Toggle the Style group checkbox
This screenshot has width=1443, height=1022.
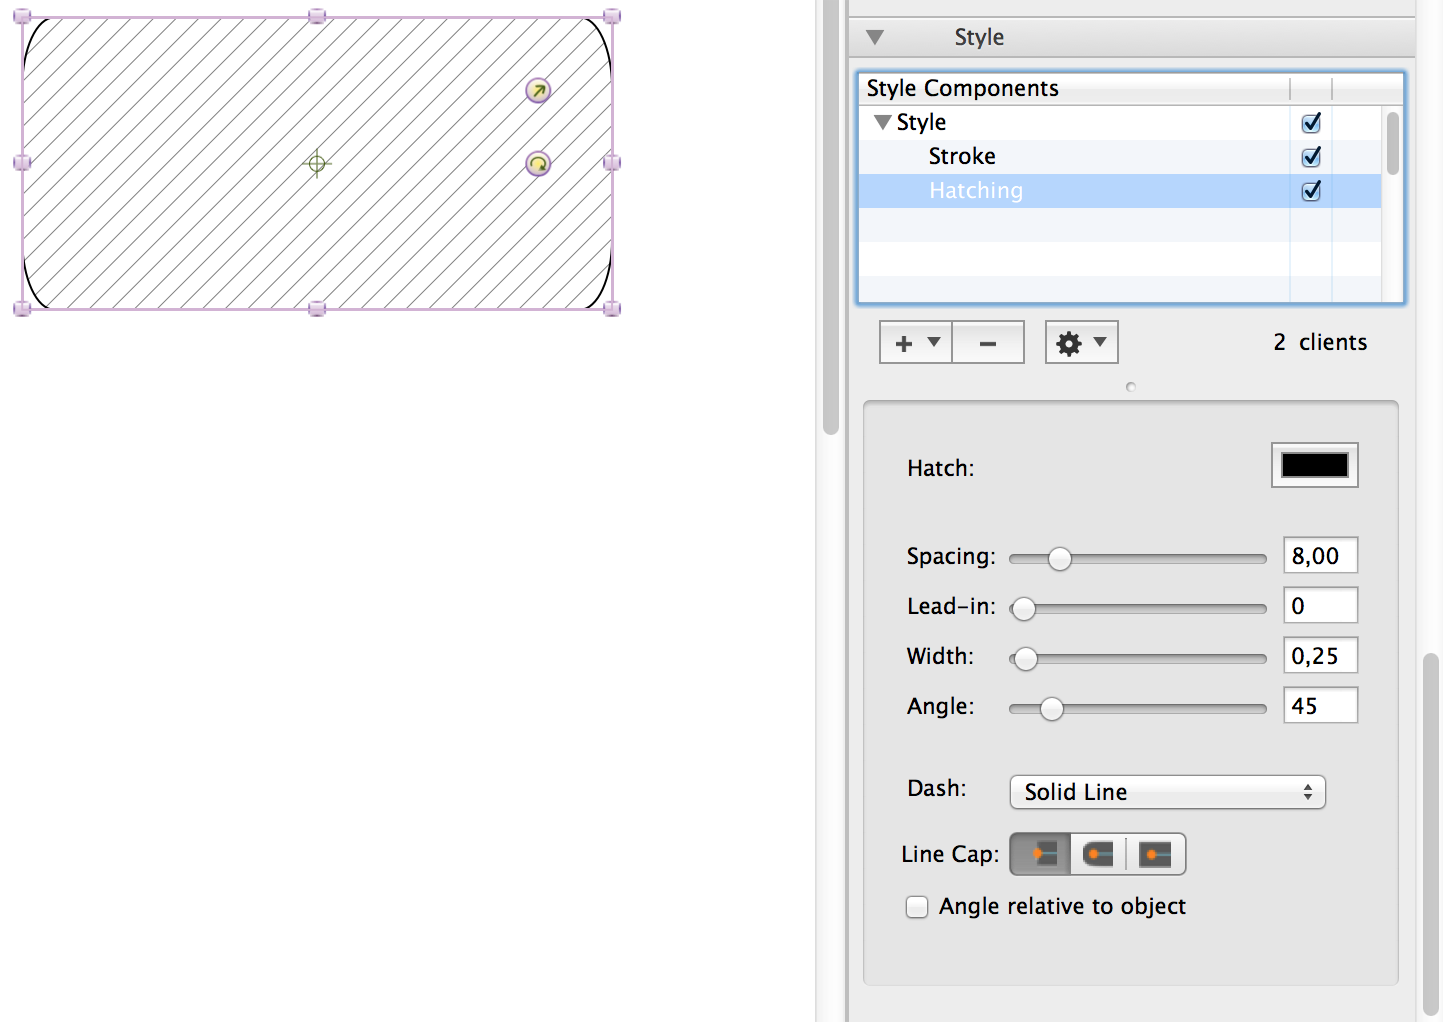pyautogui.click(x=1311, y=123)
